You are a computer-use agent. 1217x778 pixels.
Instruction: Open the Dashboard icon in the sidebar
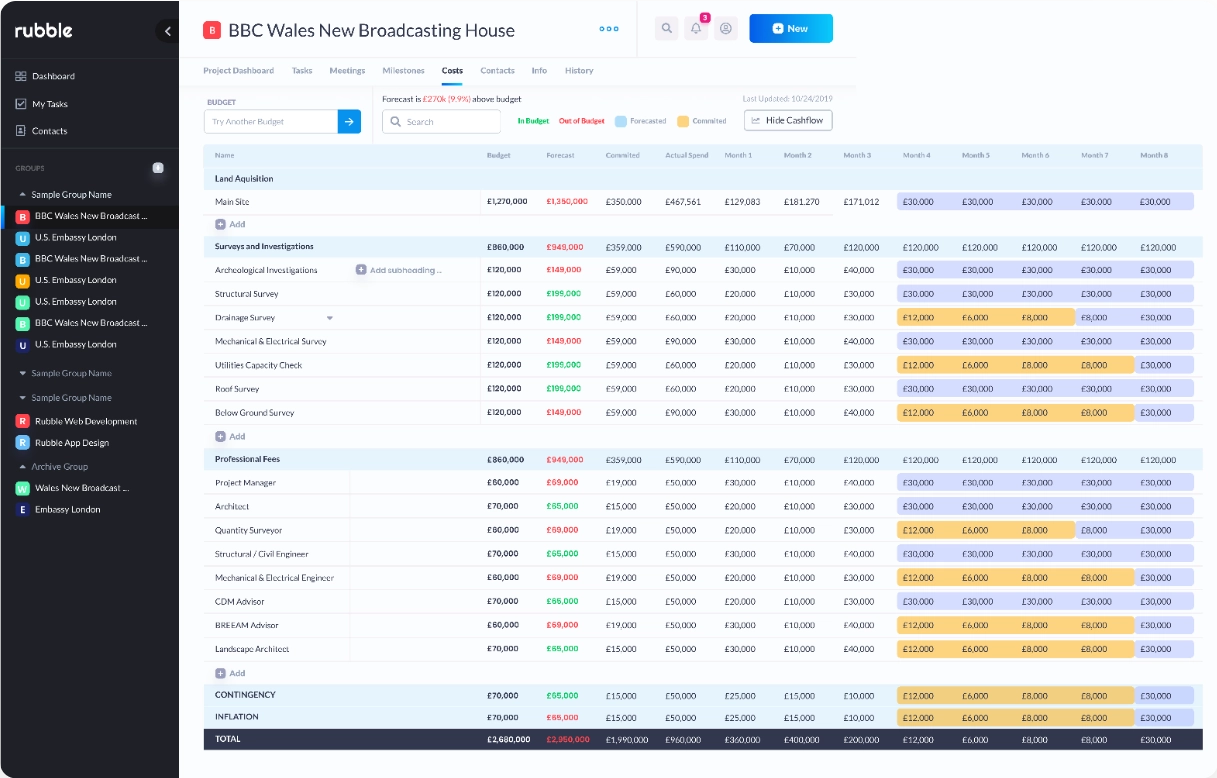point(21,76)
